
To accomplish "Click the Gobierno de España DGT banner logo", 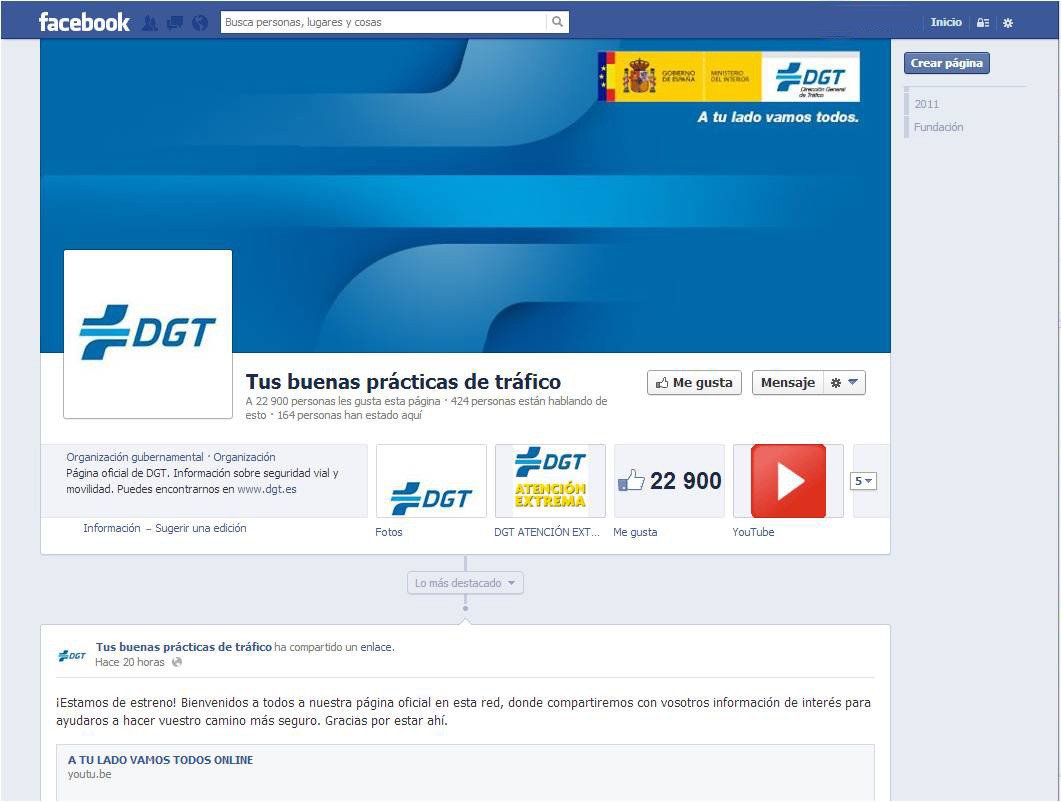I will pos(729,76).
